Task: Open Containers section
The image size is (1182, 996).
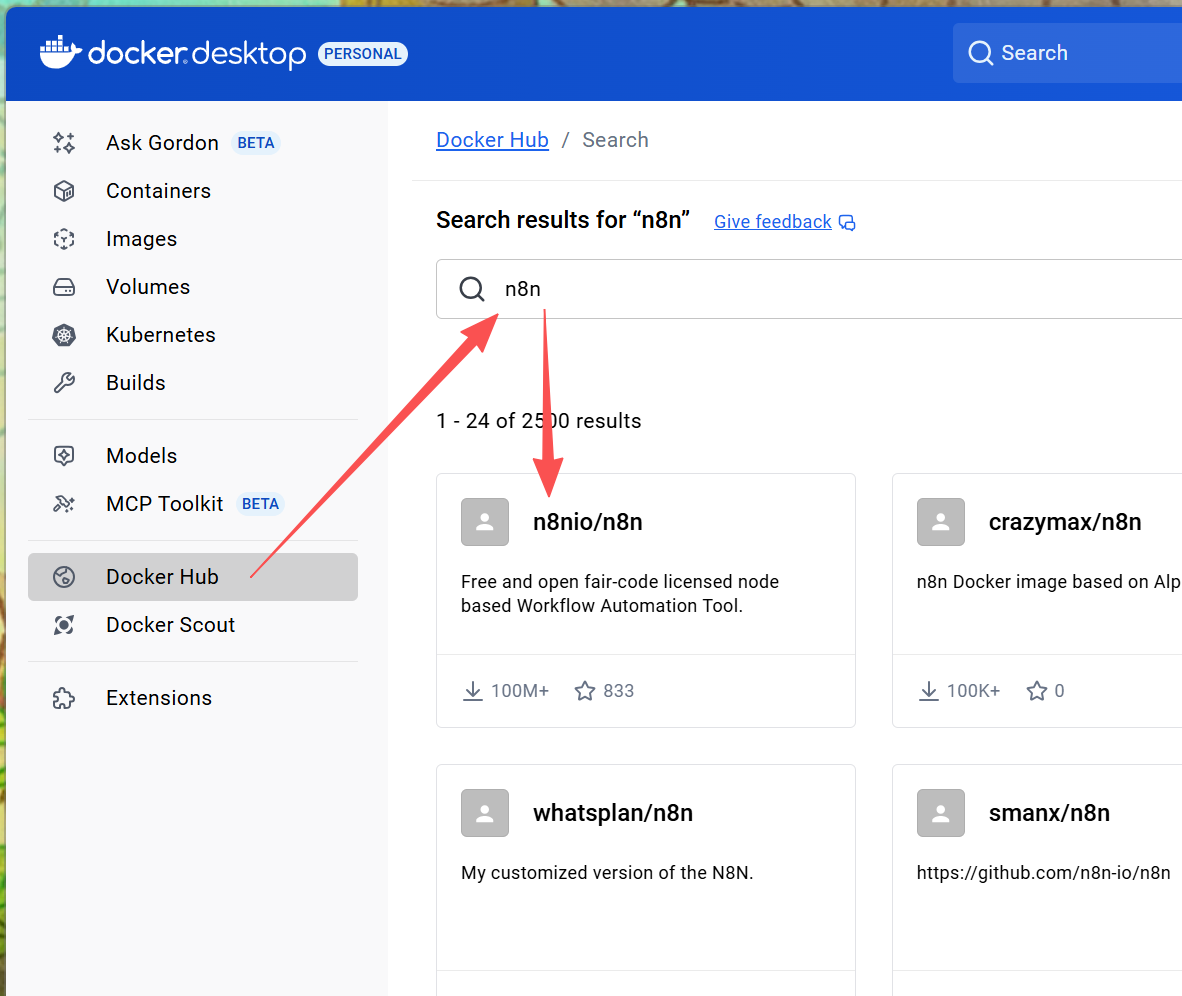Action: [x=193, y=191]
